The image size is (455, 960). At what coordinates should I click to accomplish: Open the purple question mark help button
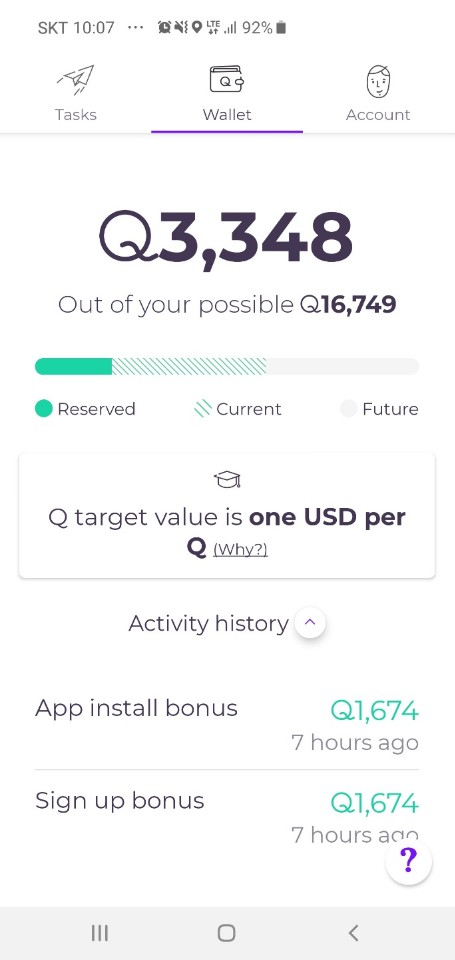point(408,861)
